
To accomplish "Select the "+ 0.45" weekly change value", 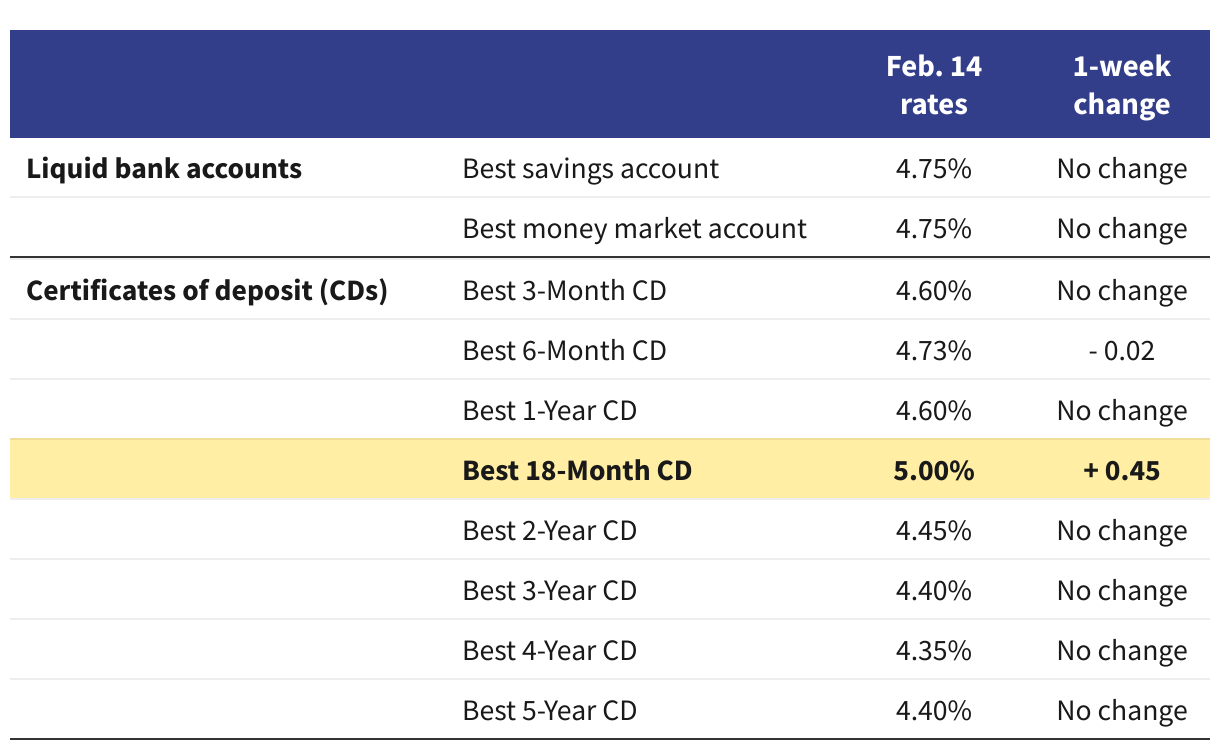I will tap(1121, 470).
